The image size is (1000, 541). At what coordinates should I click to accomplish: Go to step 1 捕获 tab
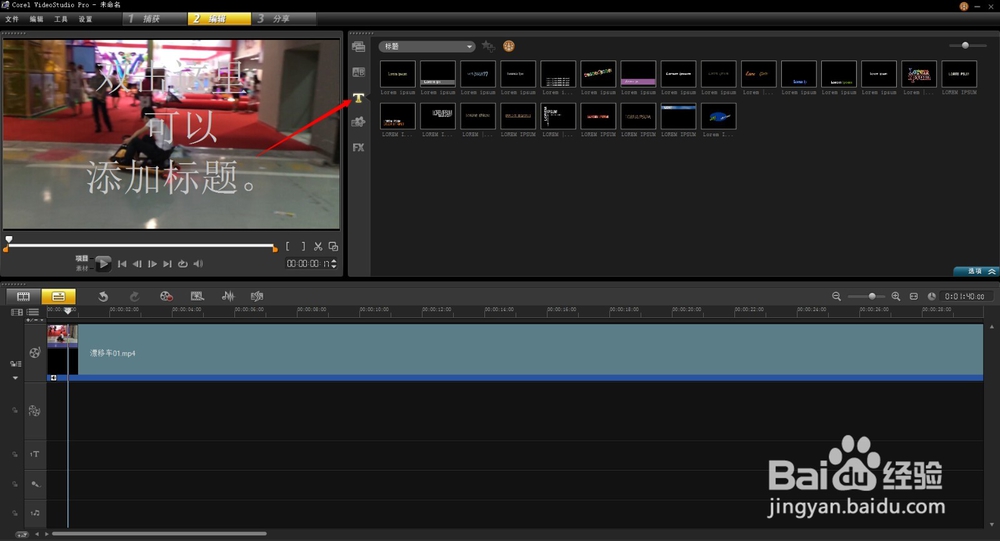(x=154, y=19)
